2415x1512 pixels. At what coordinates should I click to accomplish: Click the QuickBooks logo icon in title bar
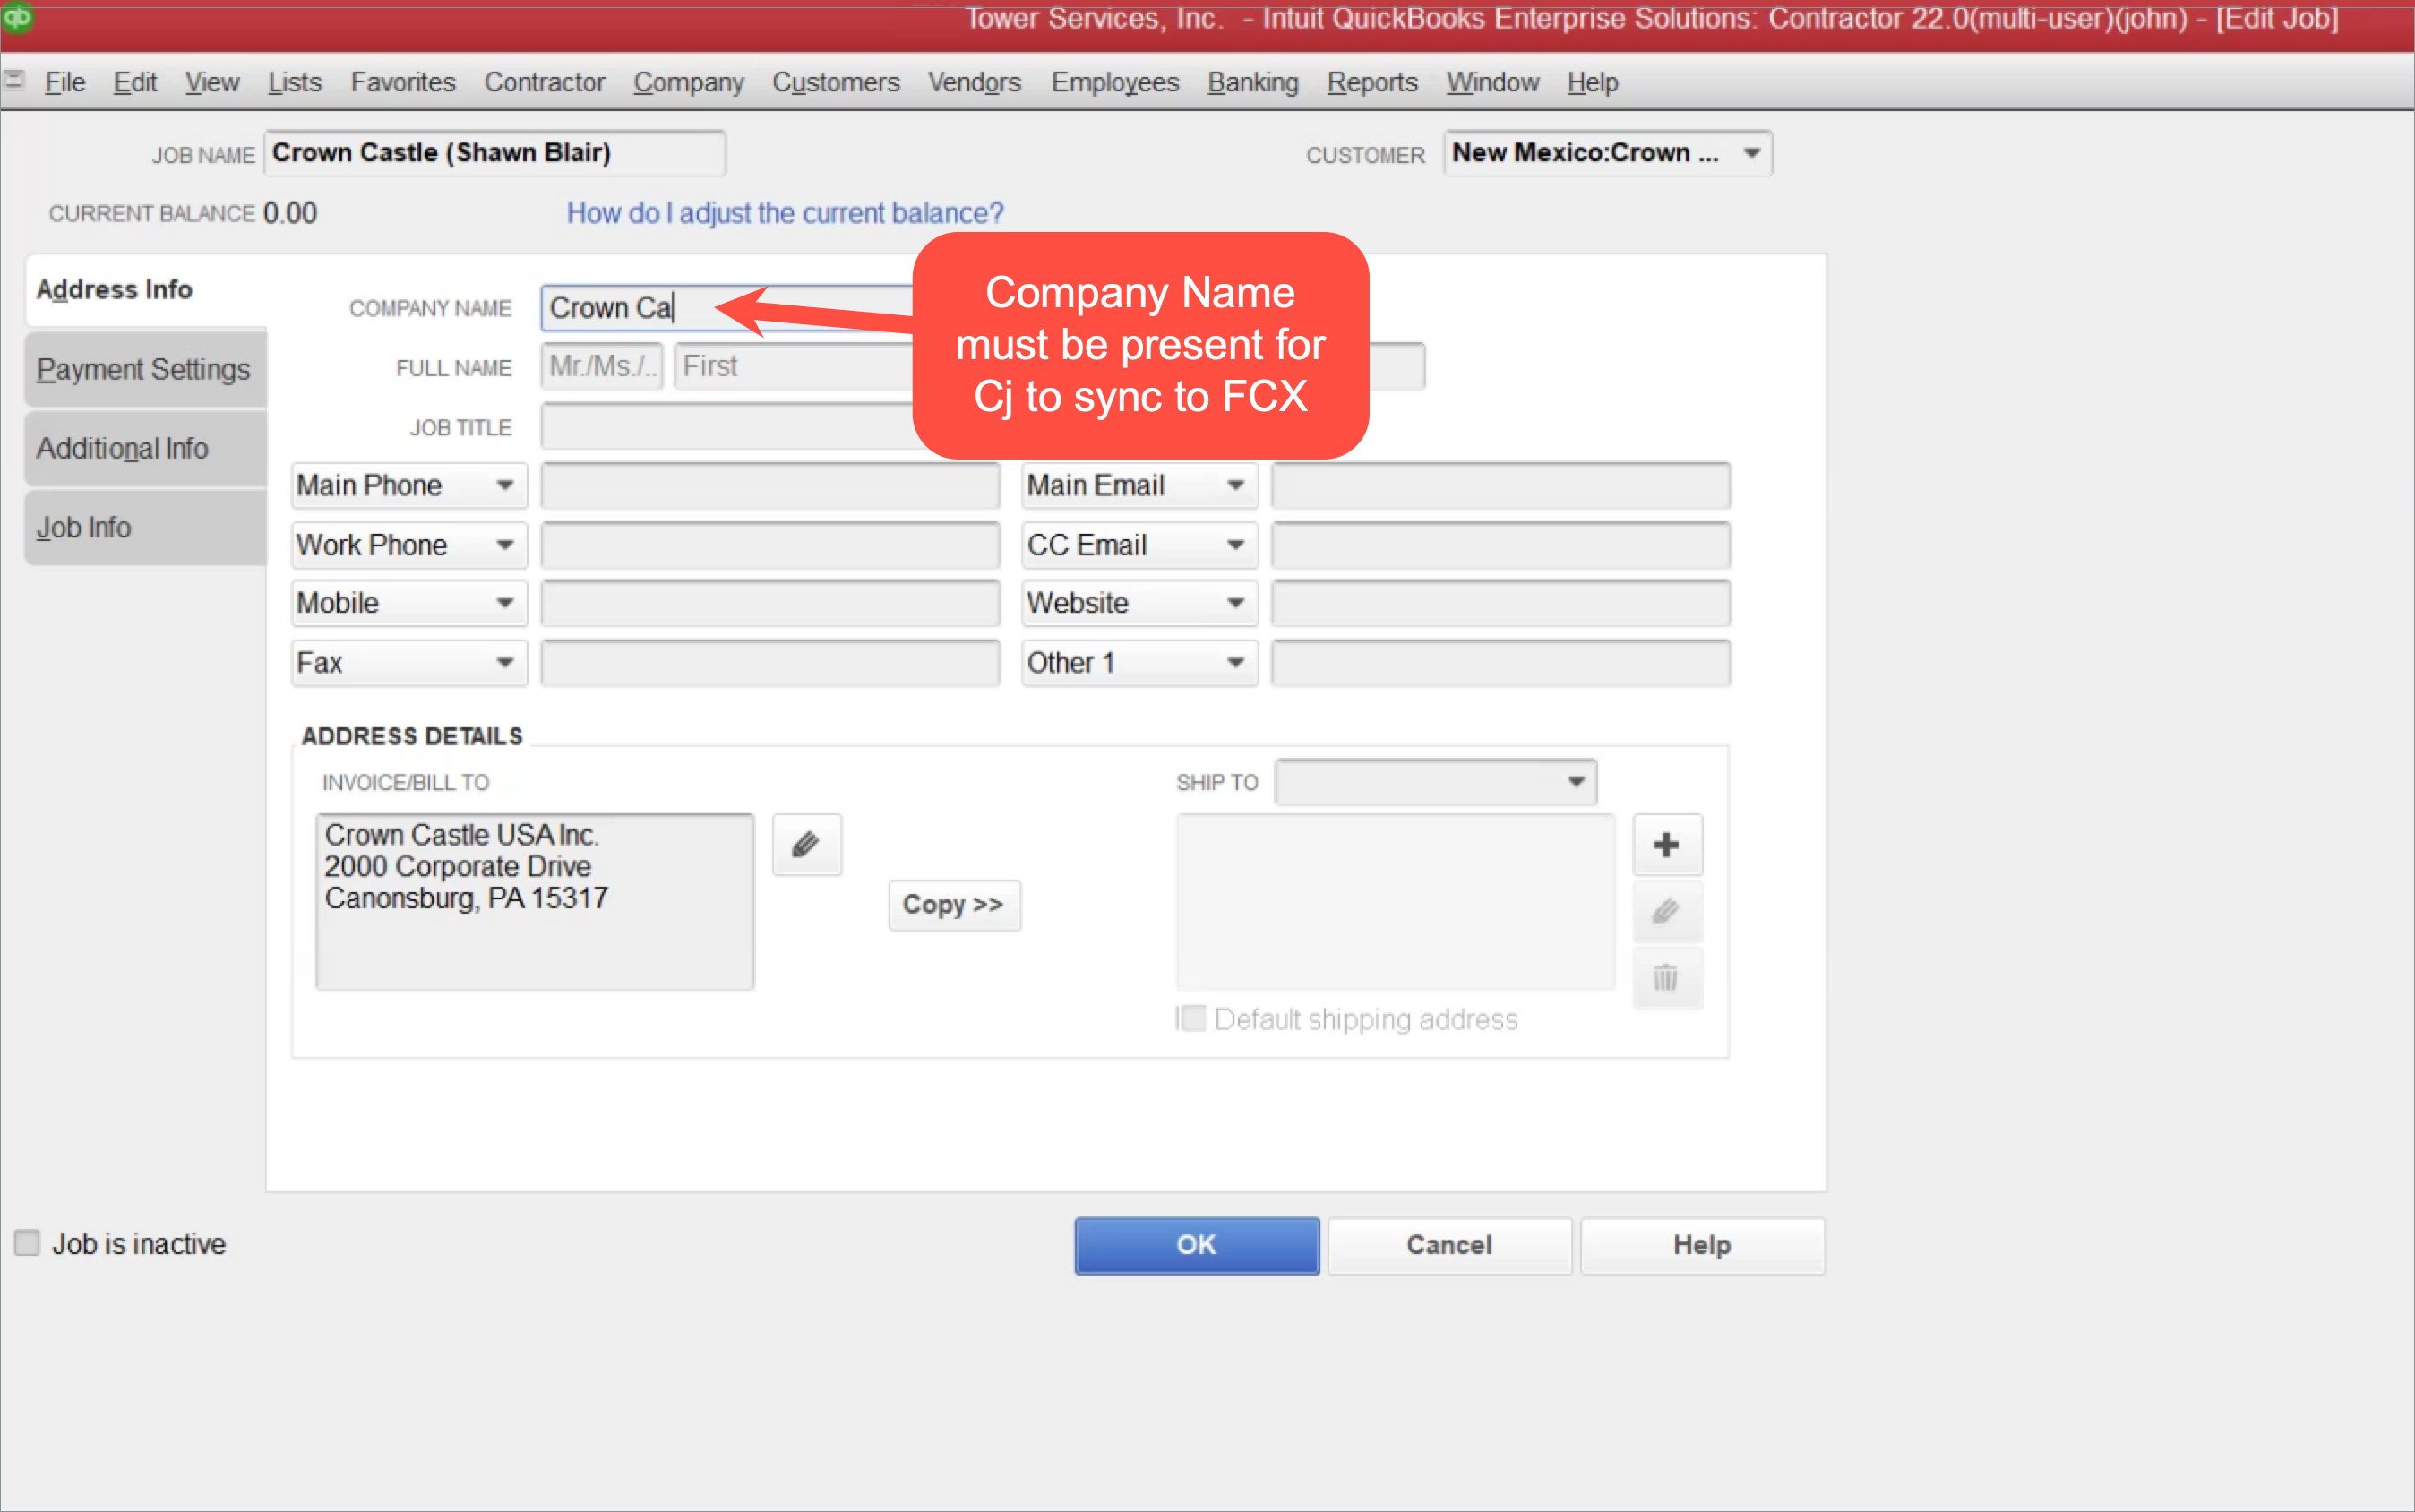(17, 17)
